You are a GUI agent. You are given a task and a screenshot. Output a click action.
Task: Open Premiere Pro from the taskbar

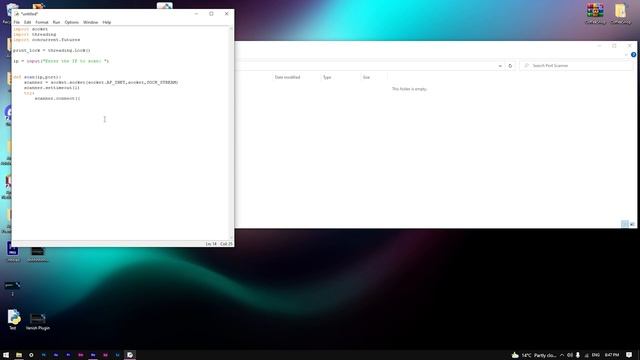pos(68,355)
